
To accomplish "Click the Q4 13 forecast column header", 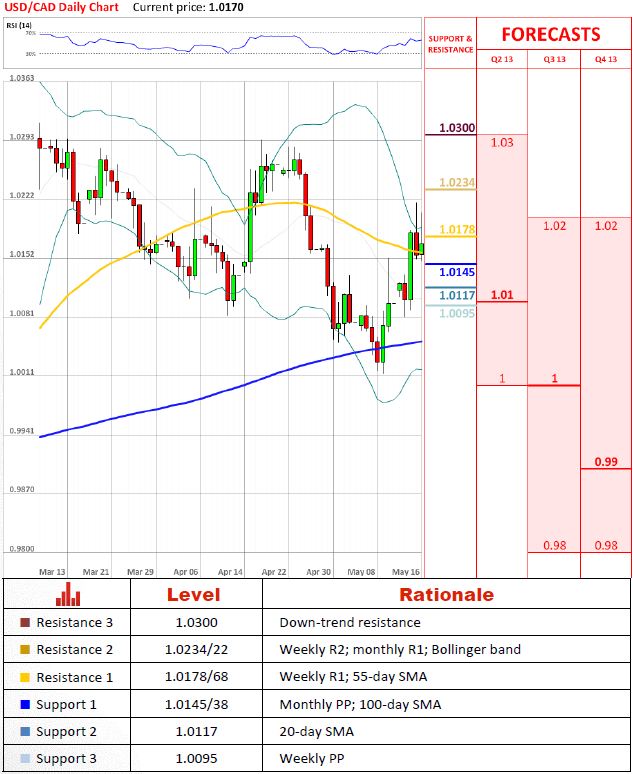I will (x=606, y=59).
